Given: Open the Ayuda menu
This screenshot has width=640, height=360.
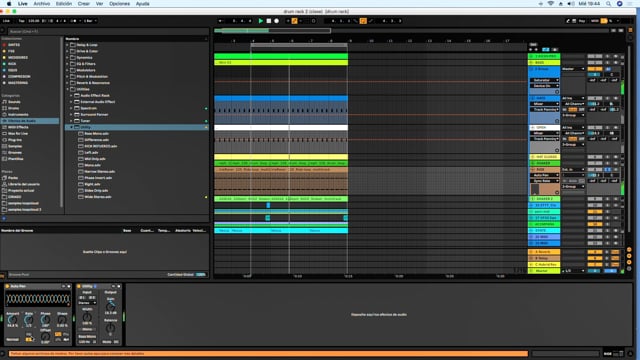Looking at the screenshot, I should click(x=142, y=4).
